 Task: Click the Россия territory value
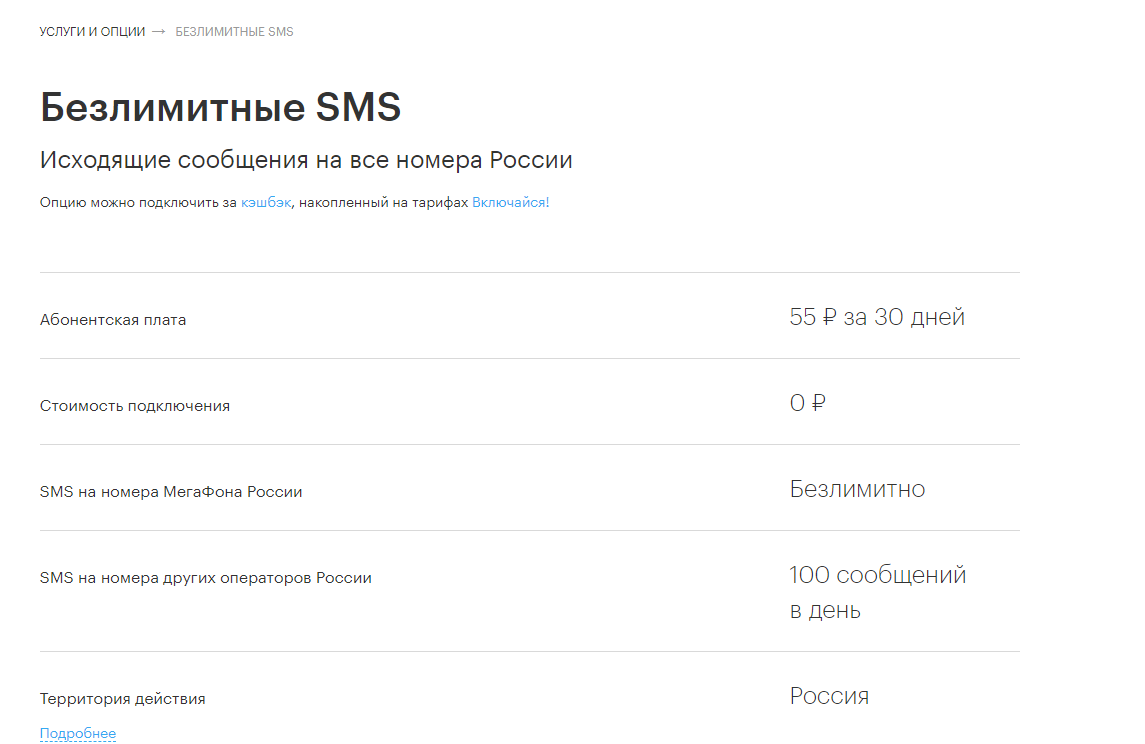pos(830,696)
